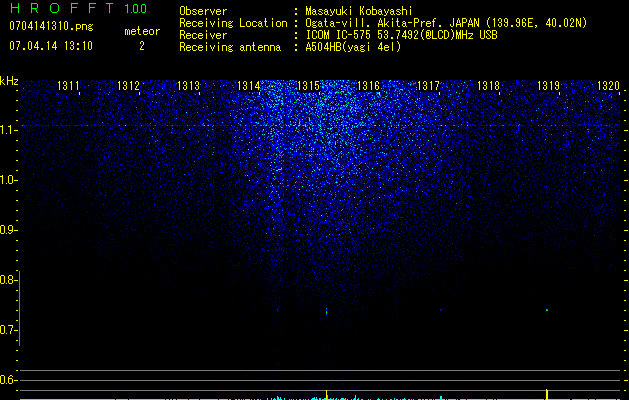Click the 1.1 frequency axis label
This screenshot has height=400, width=629.
coord(7,130)
